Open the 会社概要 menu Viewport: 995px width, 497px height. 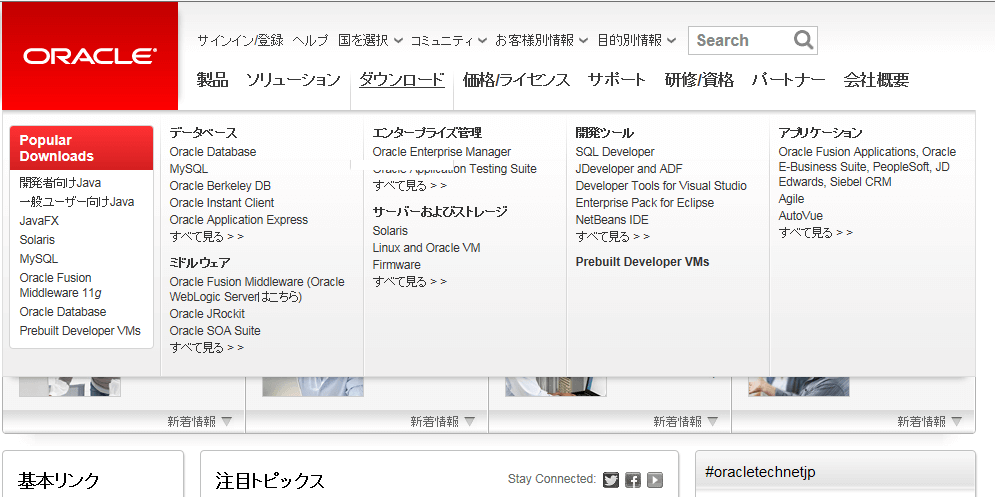876,80
